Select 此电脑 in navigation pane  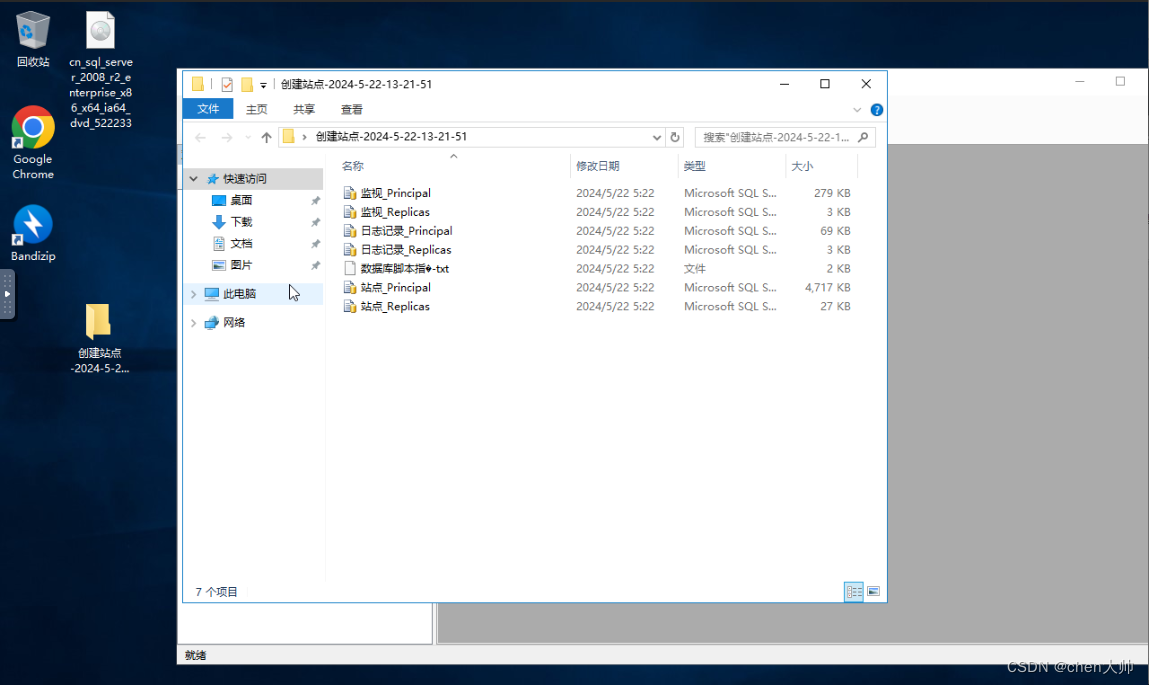(240, 294)
